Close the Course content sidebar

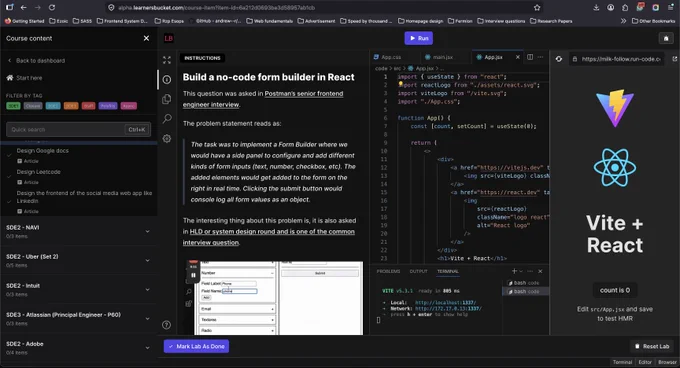click(x=146, y=38)
